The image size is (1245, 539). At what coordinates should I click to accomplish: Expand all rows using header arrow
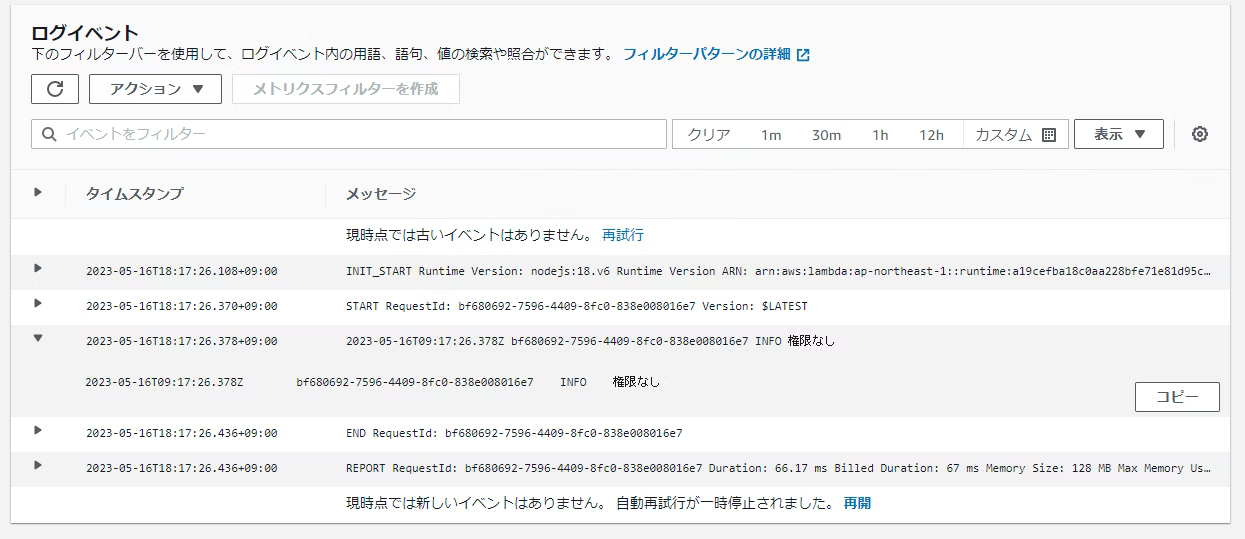pos(38,192)
